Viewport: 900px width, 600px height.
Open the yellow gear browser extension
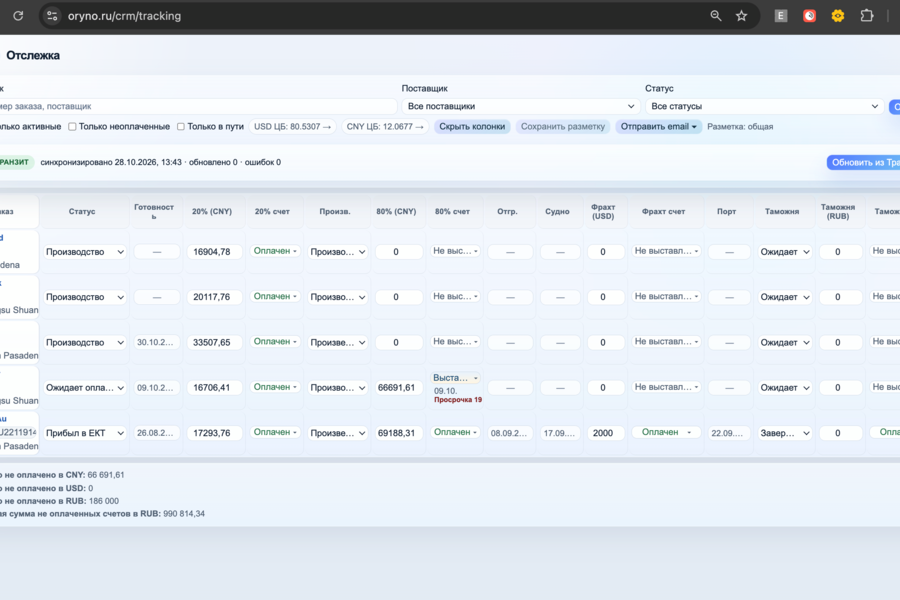pos(838,16)
